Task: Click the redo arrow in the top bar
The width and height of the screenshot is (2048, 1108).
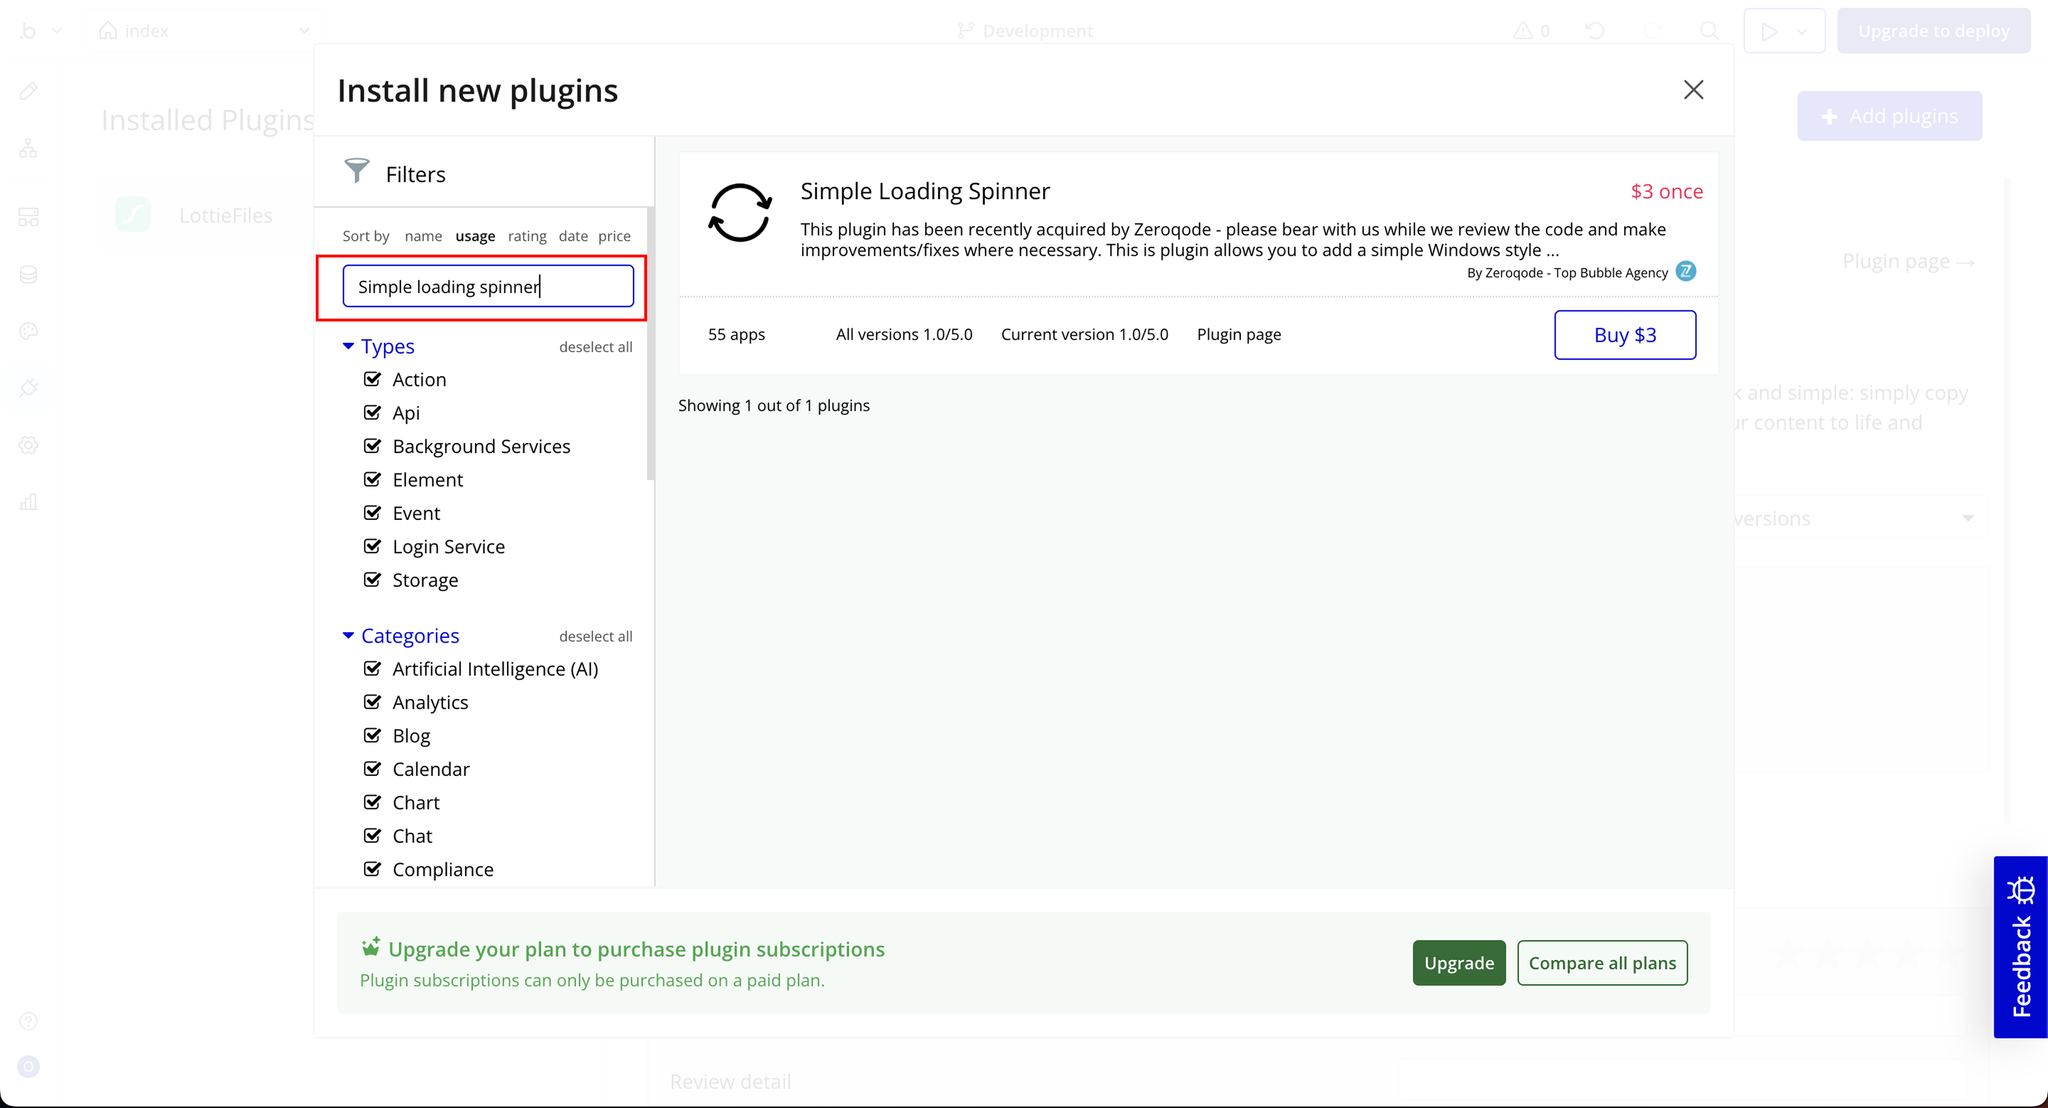Action: 1653,31
